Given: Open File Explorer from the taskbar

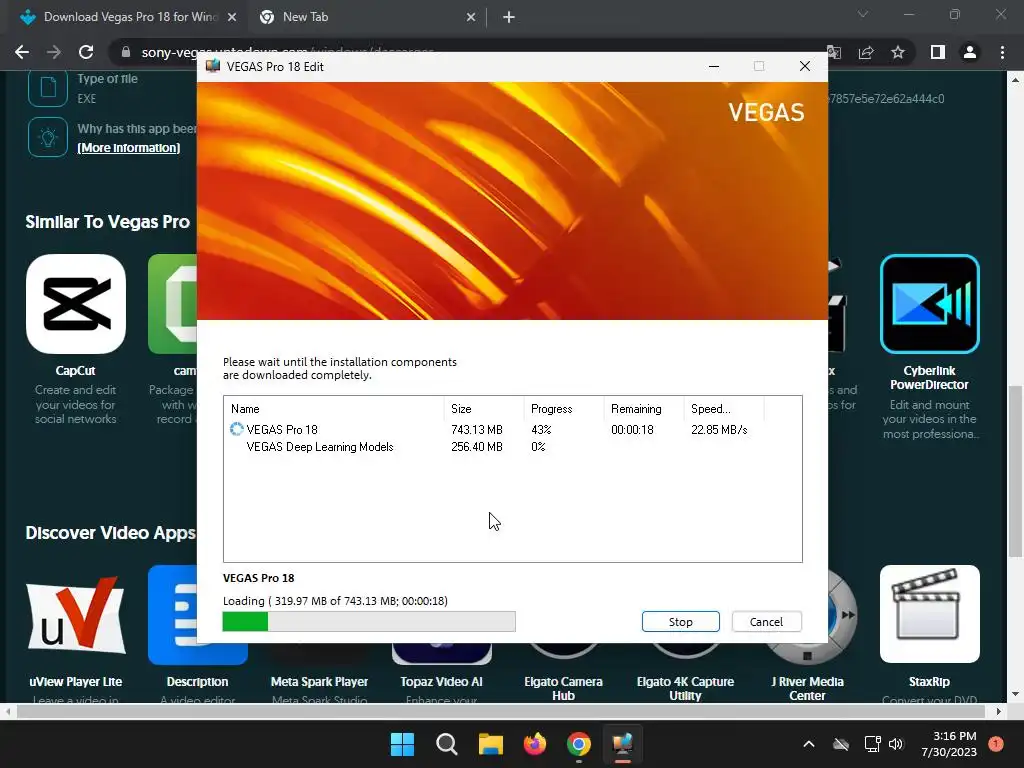Looking at the screenshot, I should (490, 744).
